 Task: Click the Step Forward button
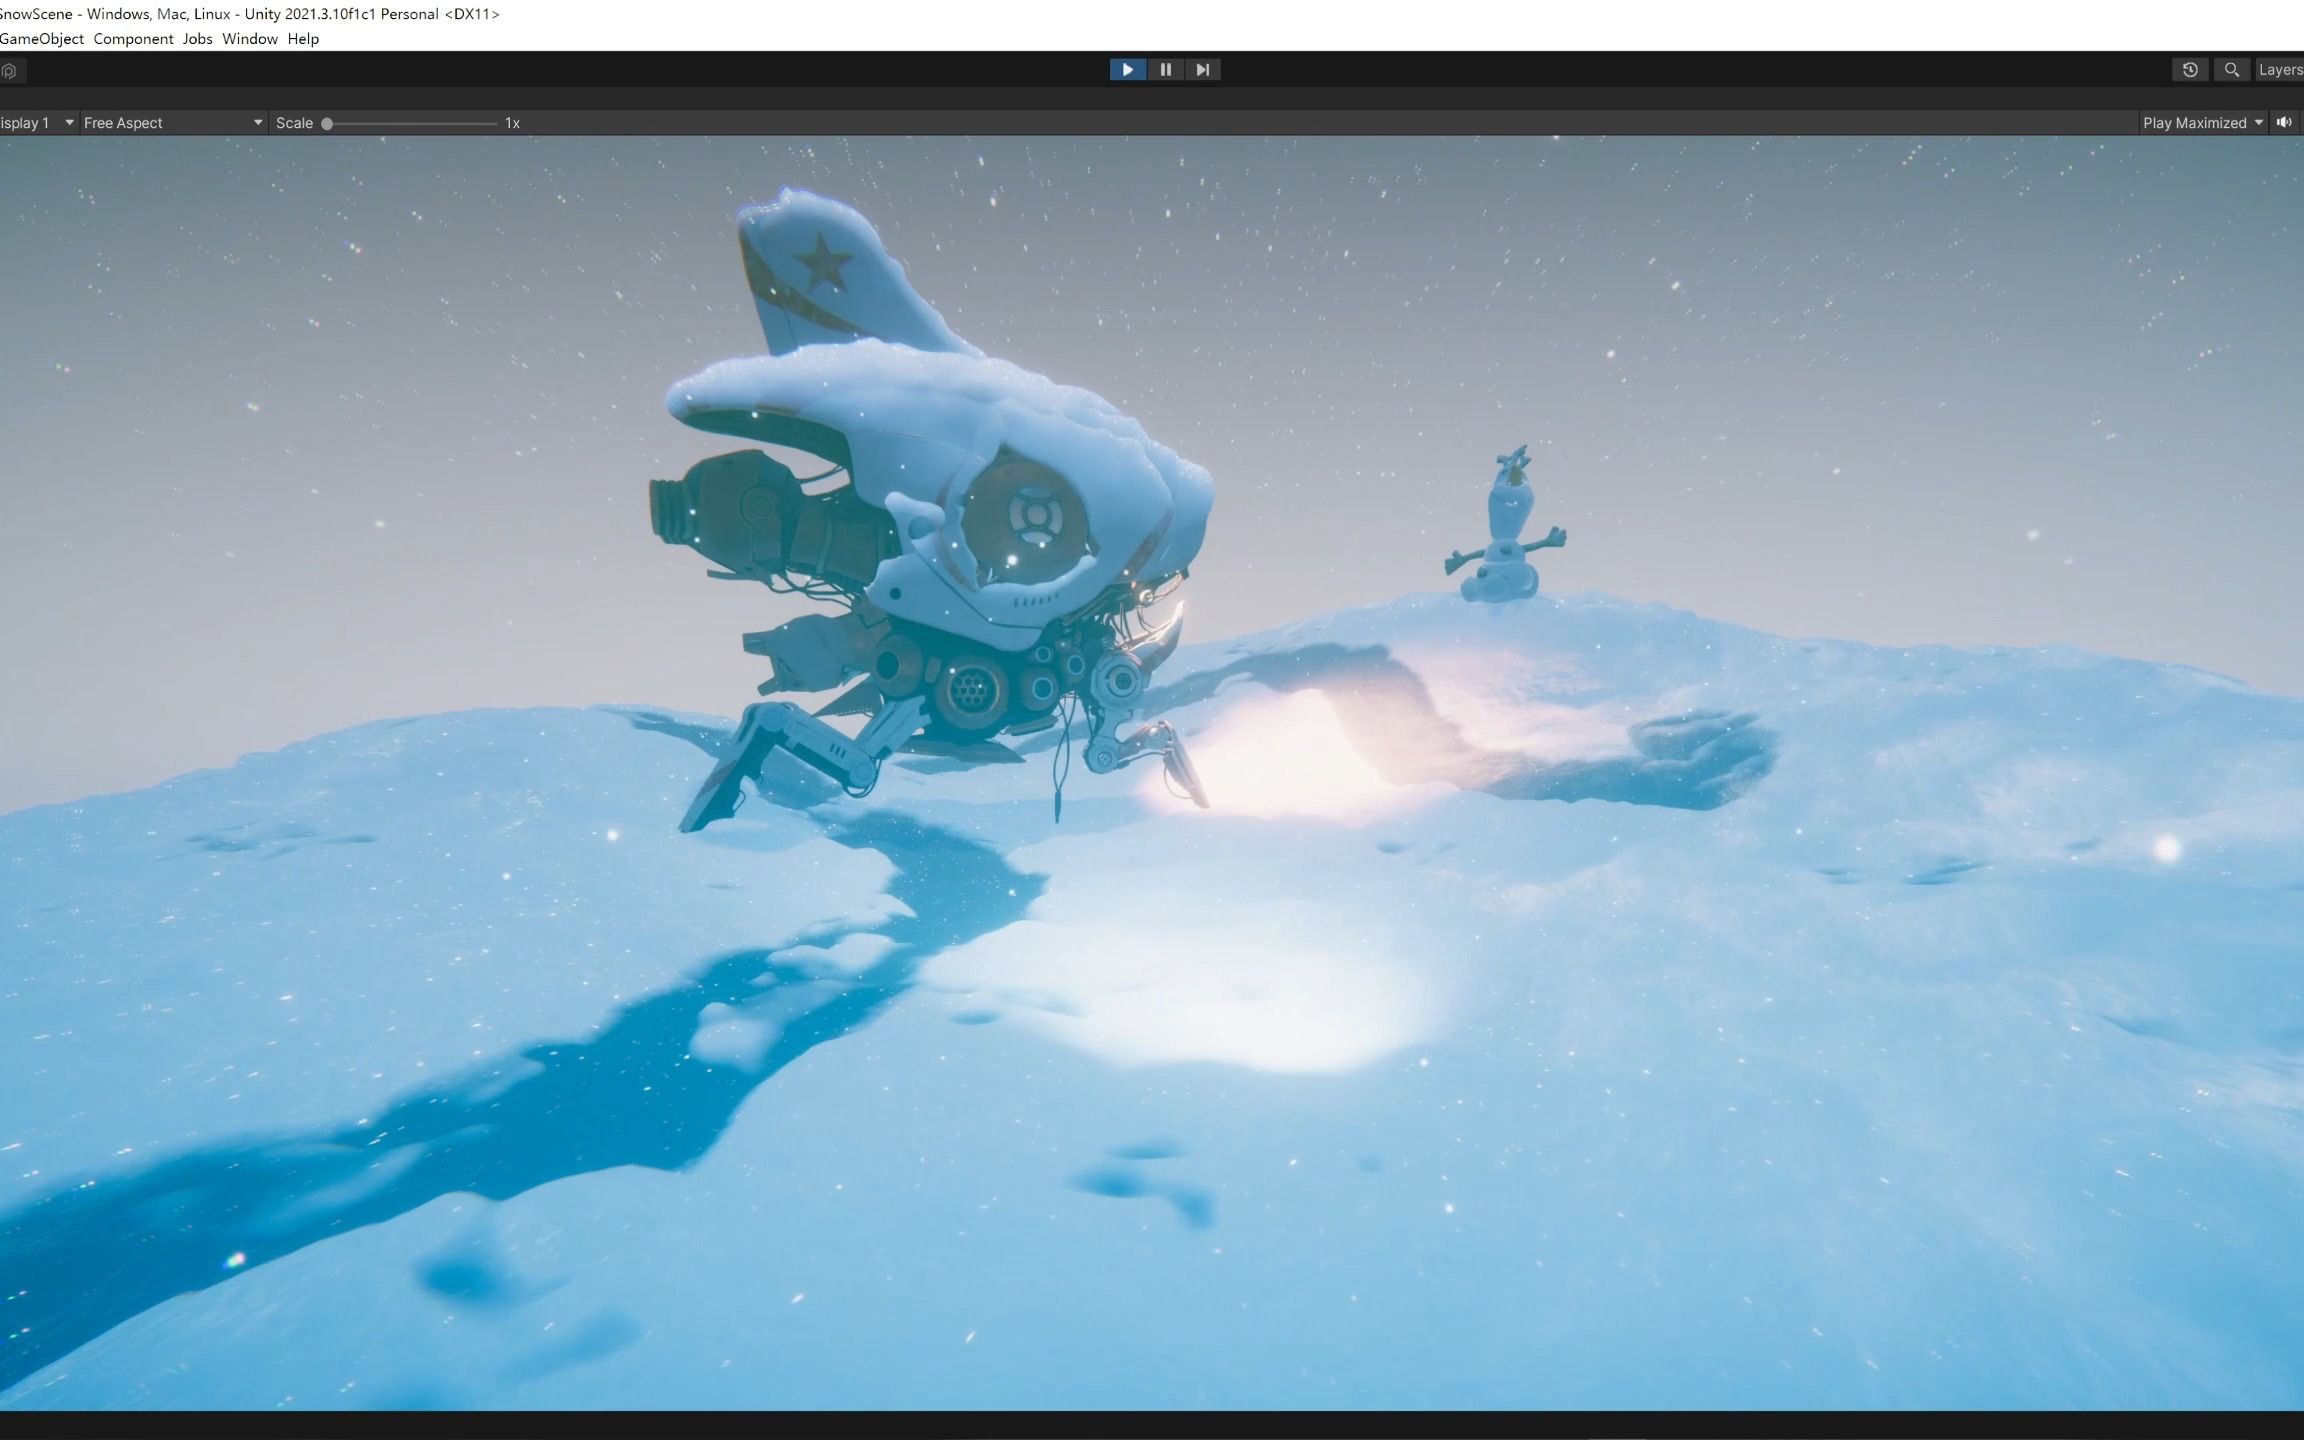point(1203,70)
